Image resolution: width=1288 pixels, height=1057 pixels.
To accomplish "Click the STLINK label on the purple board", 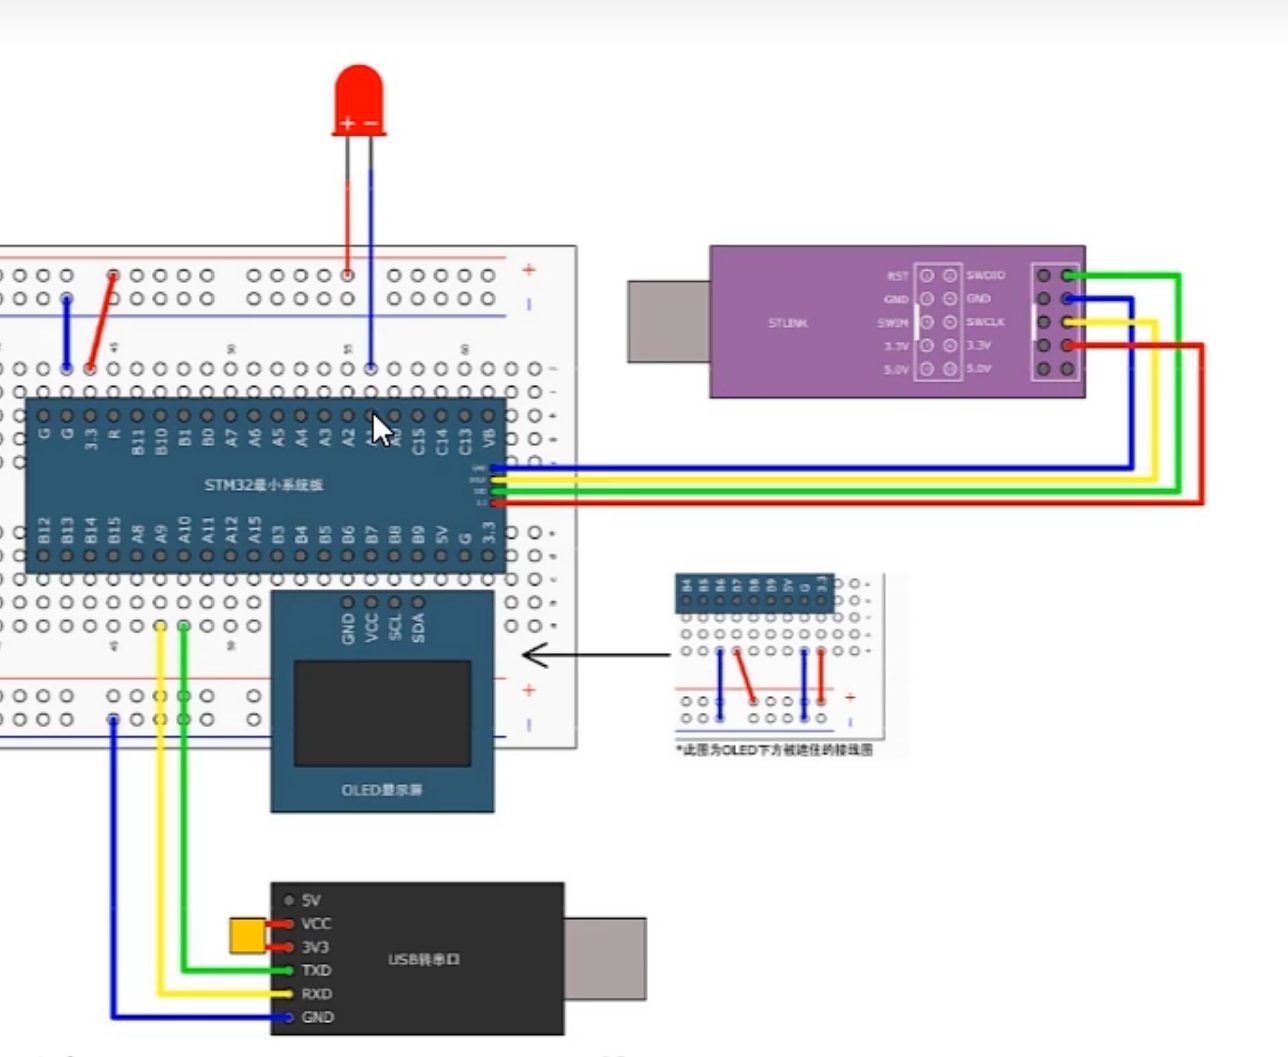I will coord(788,323).
